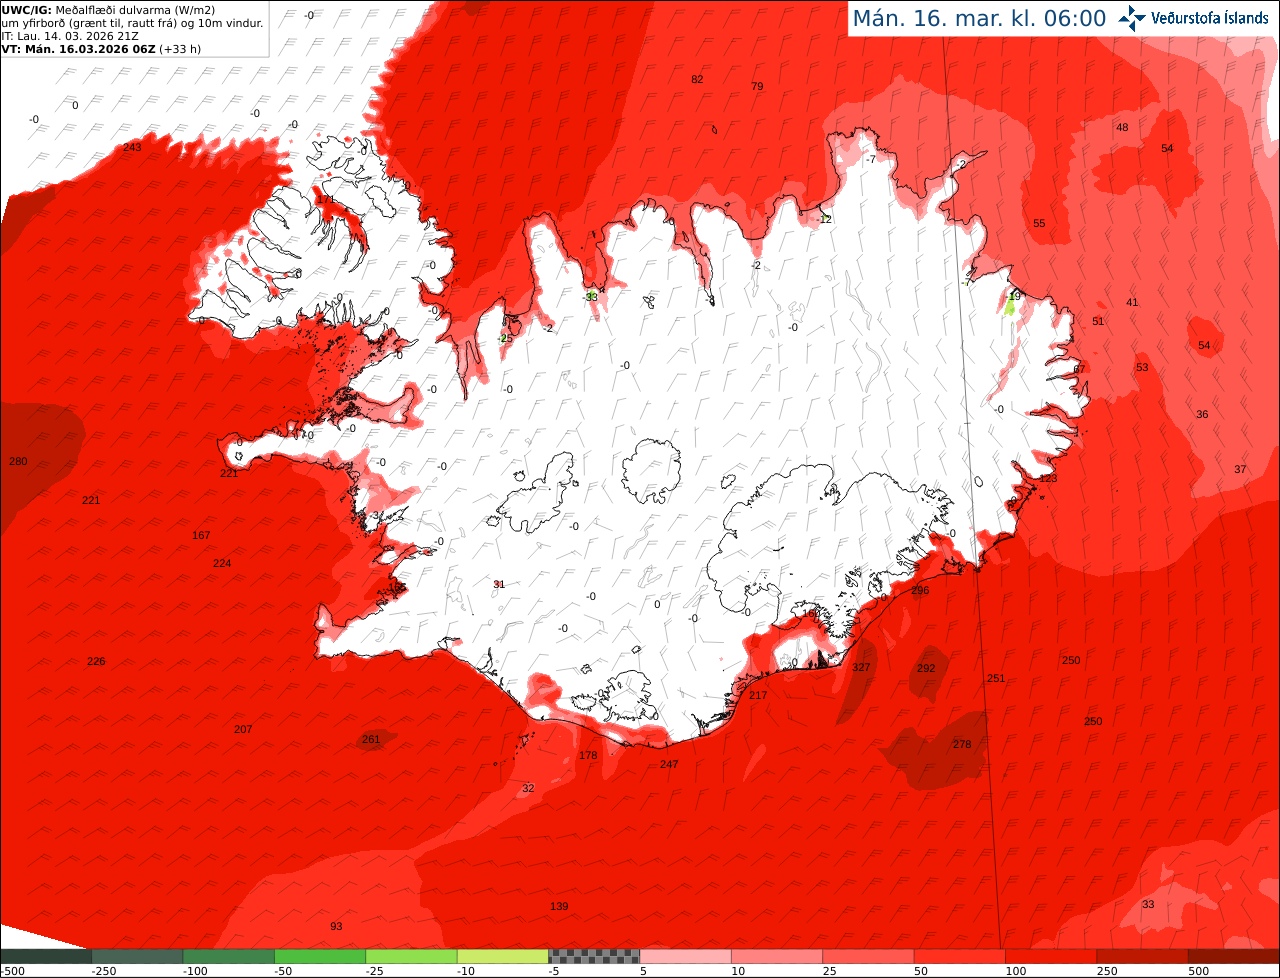Image resolution: width=1280 pixels, height=978 pixels.
Task: Pick the legend swatch between 5 and 10
Action: pos(685,956)
